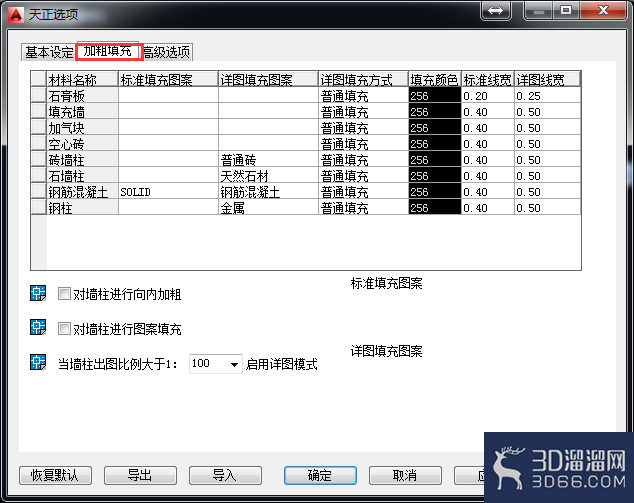Click the 0.25 detail line width cell

tap(547, 96)
